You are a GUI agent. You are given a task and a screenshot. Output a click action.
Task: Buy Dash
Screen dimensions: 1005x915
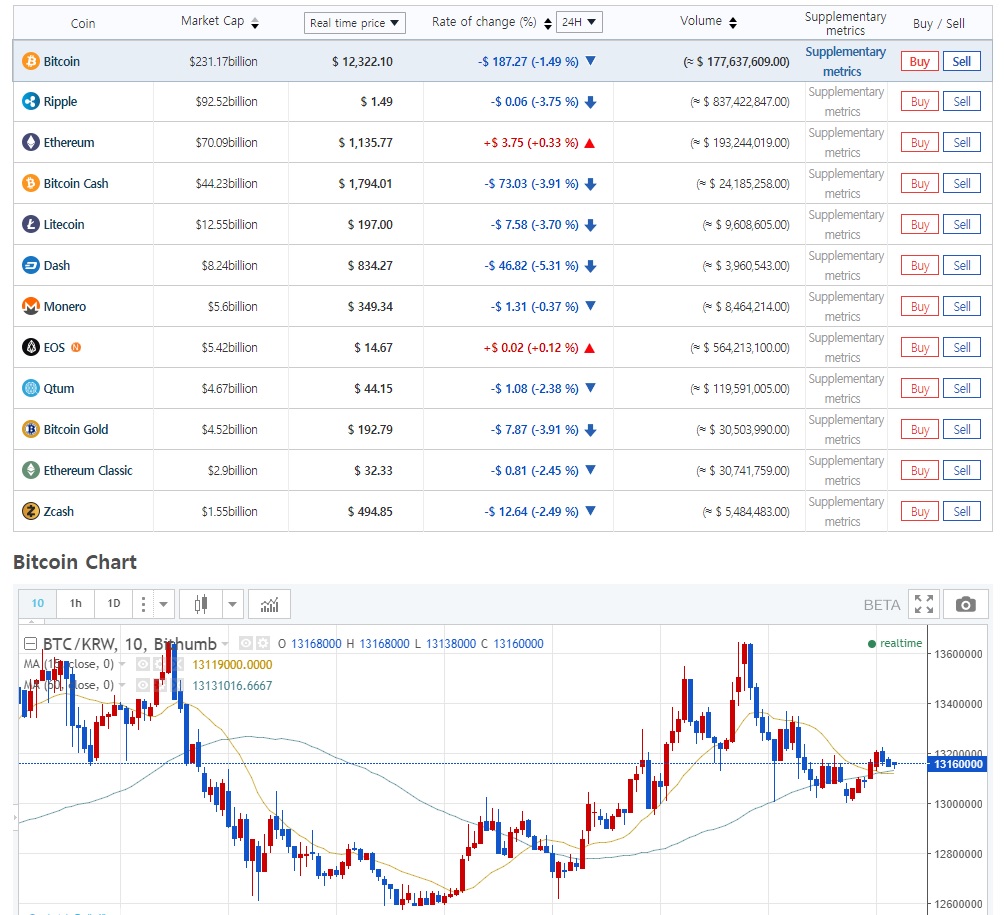(919, 265)
